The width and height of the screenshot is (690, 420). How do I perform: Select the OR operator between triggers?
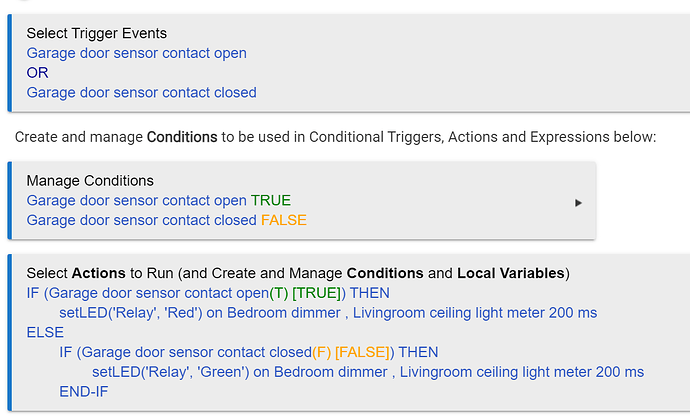click(x=37, y=73)
